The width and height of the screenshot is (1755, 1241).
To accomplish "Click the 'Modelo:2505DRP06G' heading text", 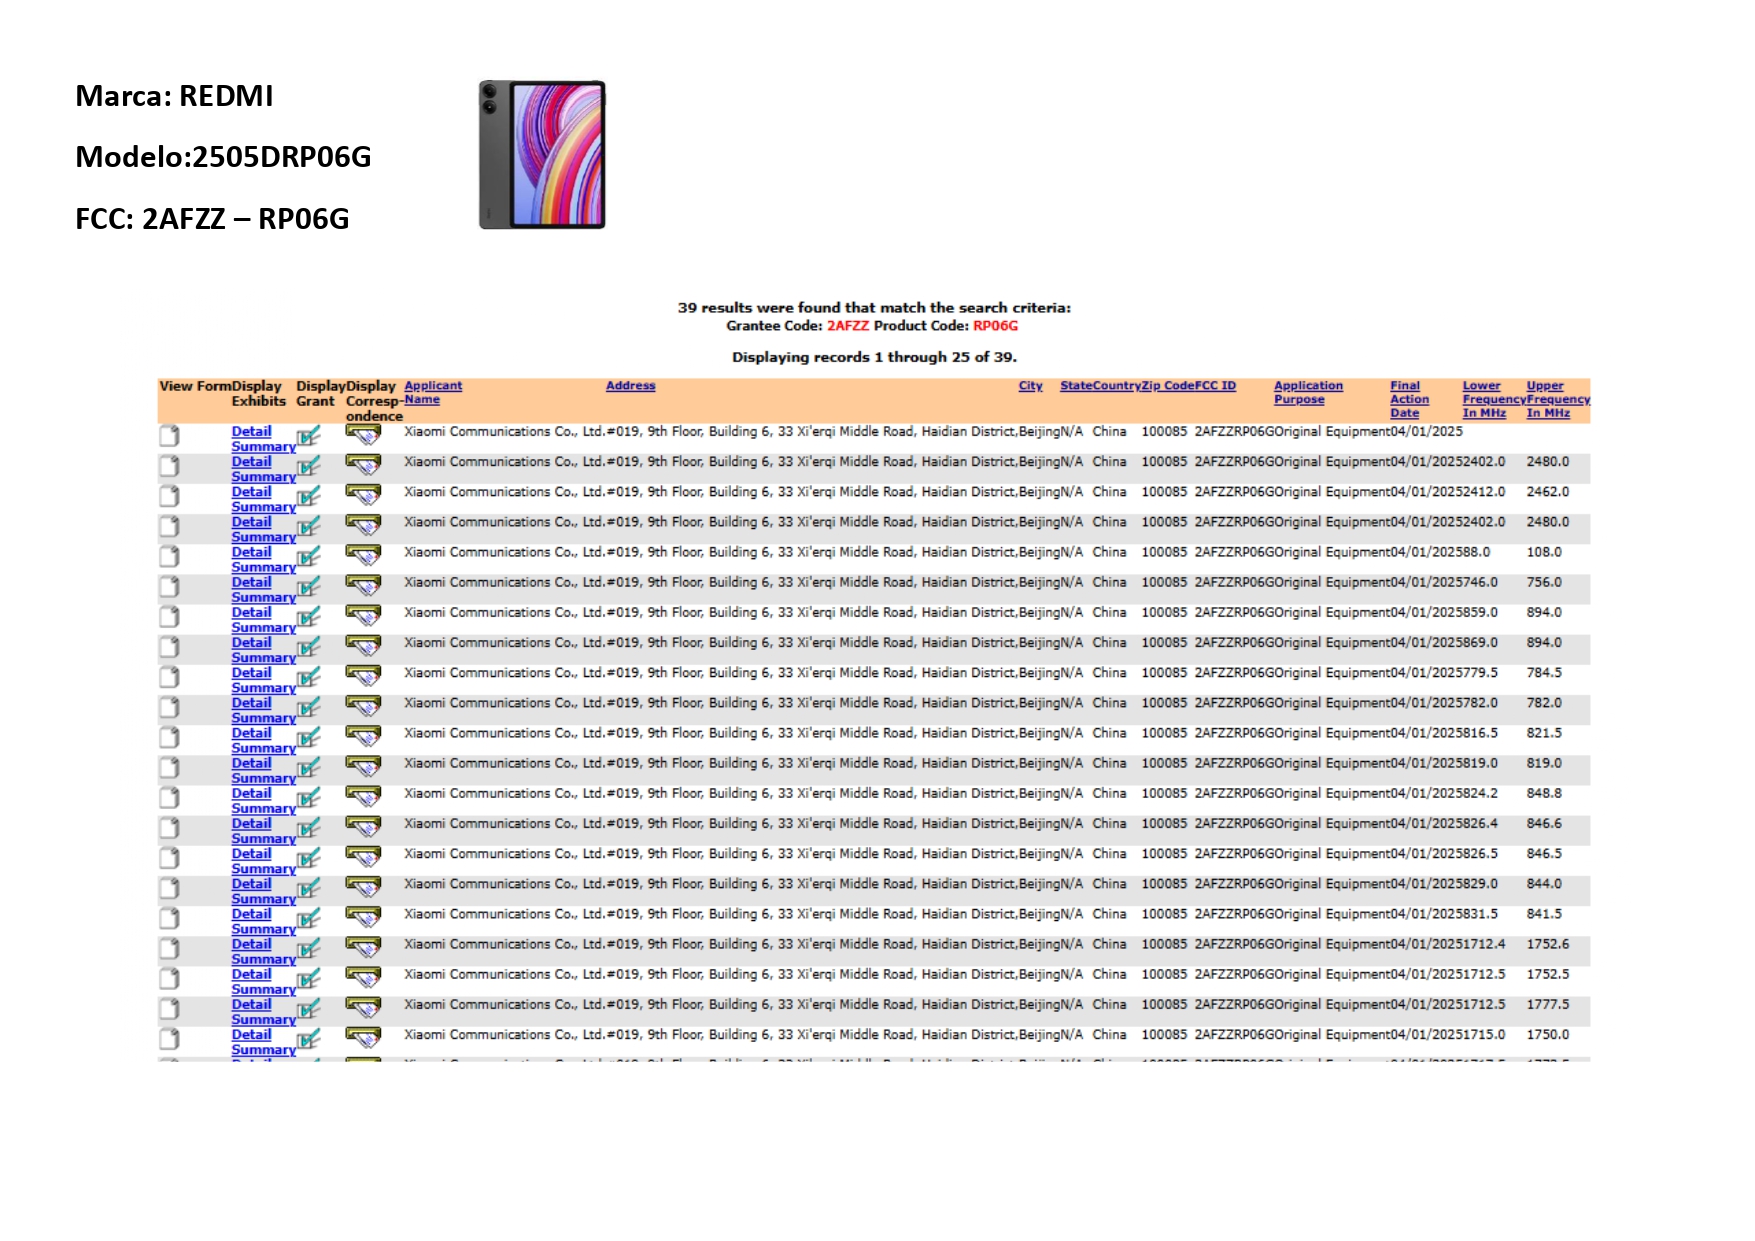I will click(x=224, y=157).
